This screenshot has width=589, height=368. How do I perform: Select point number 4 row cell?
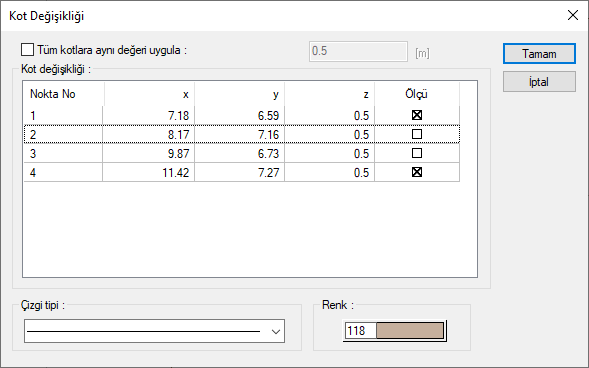[x=63, y=172]
